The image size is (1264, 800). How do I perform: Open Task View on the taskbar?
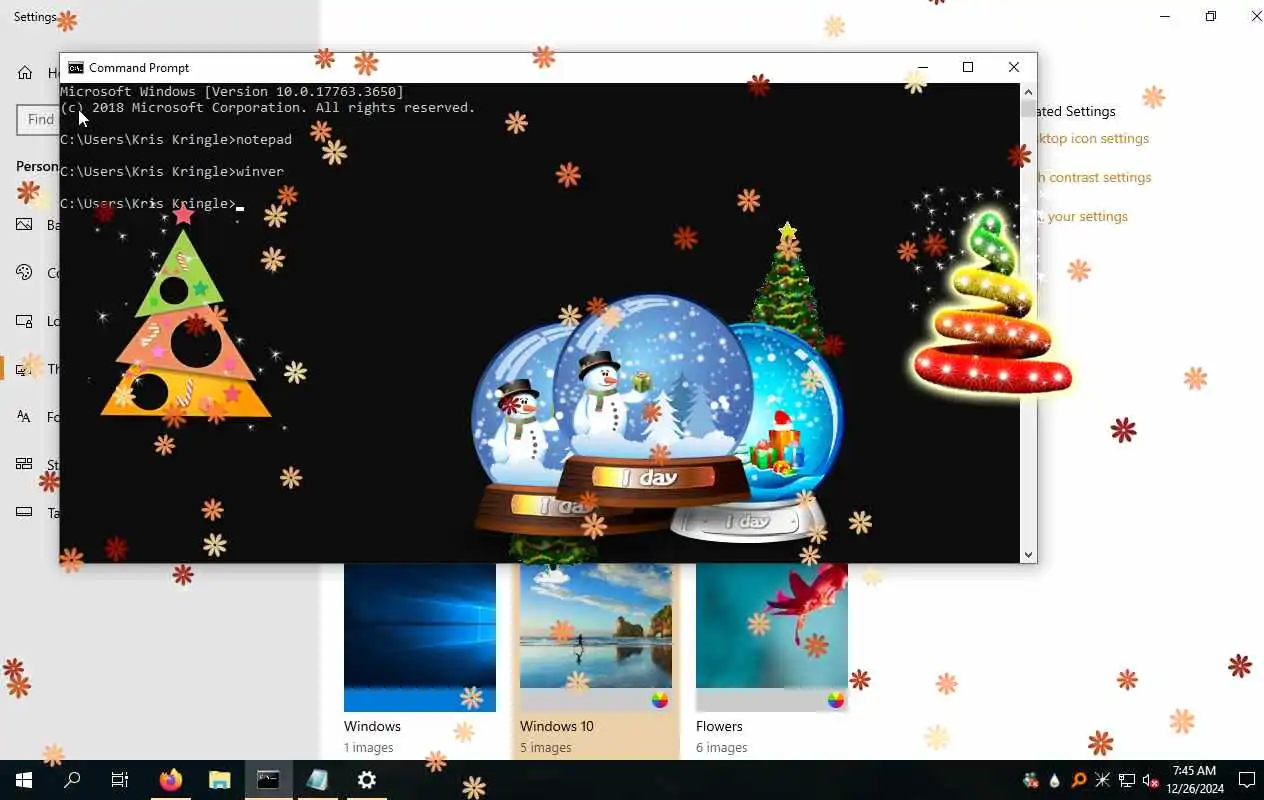tap(120, 780)
